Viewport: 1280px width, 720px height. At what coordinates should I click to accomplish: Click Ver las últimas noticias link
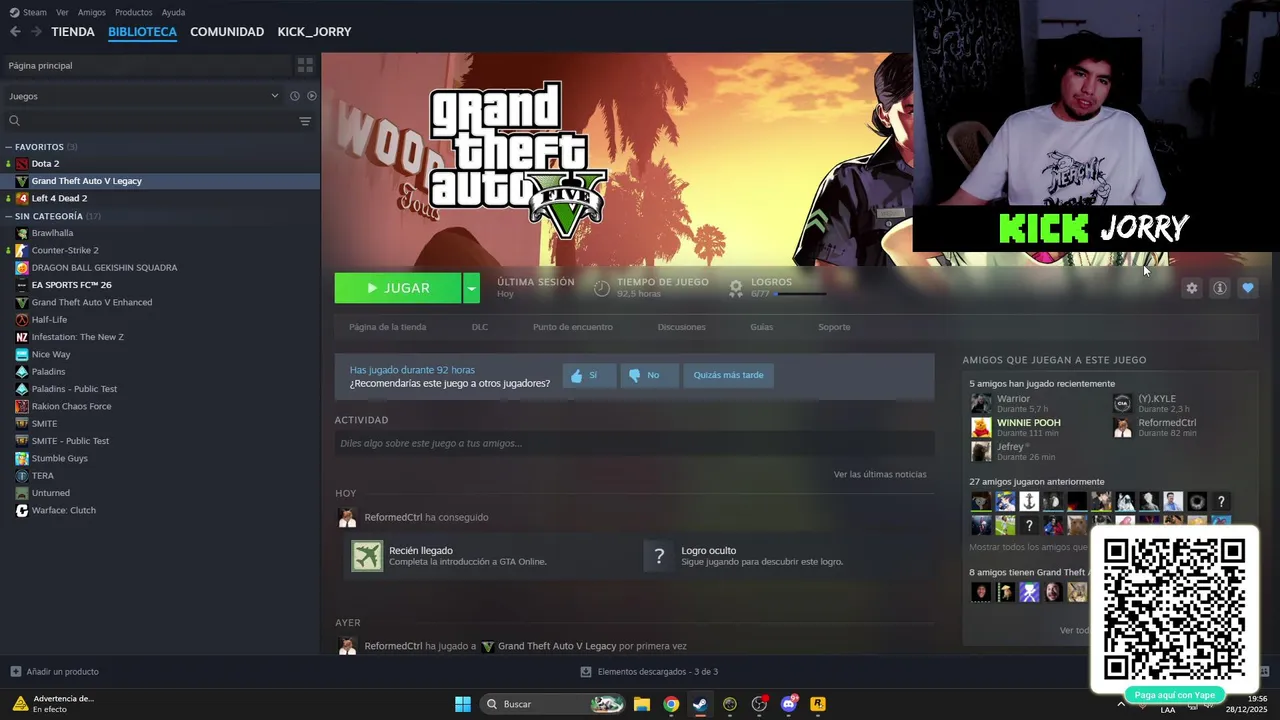pyautogui.click(x=880, y=474)
